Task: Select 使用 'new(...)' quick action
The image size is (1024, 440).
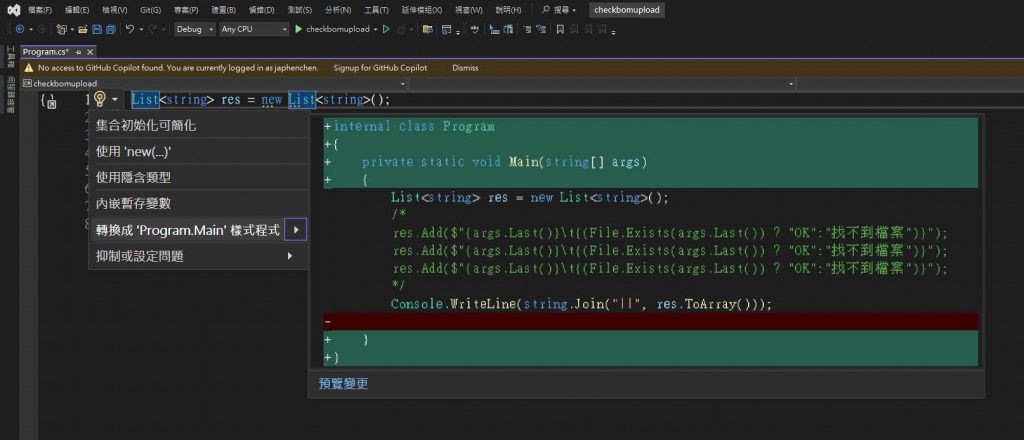Action: 198,151
